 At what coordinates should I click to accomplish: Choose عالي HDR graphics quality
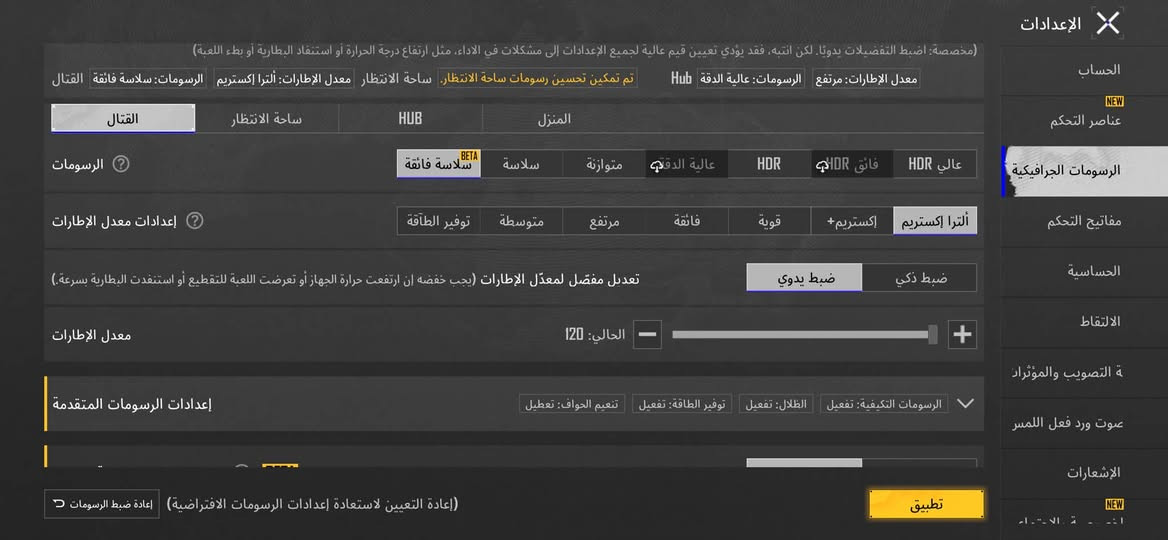pyautogui.click(x=935, y=165)
